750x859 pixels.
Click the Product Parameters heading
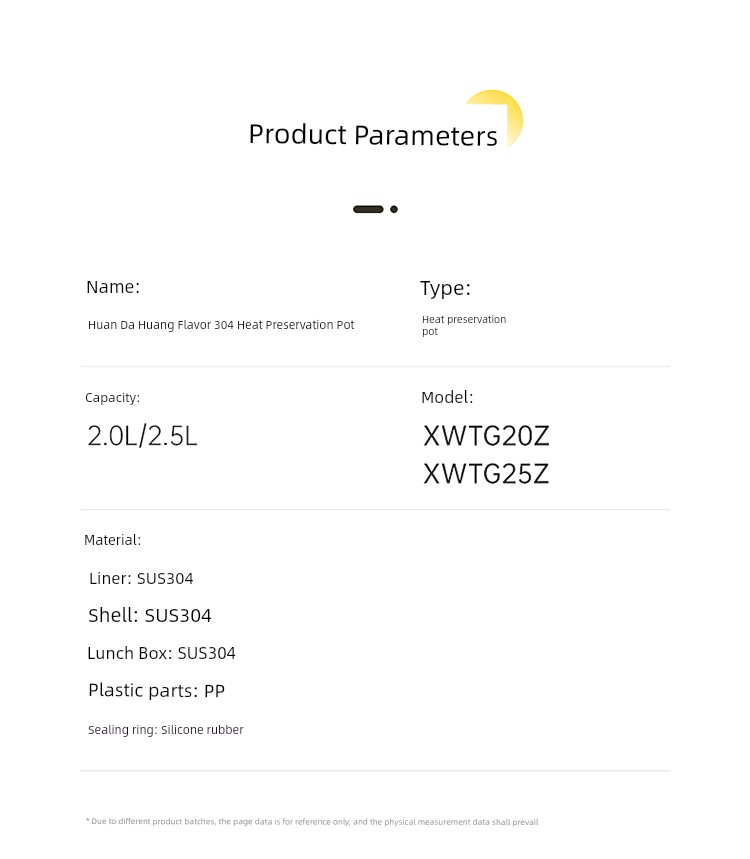(373, 135)
